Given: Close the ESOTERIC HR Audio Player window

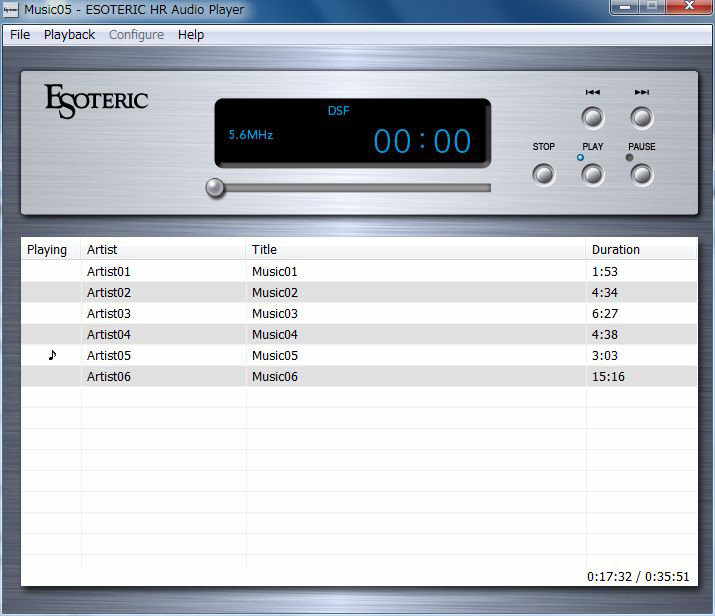Looking at the screenshot, I should point(689,6).
